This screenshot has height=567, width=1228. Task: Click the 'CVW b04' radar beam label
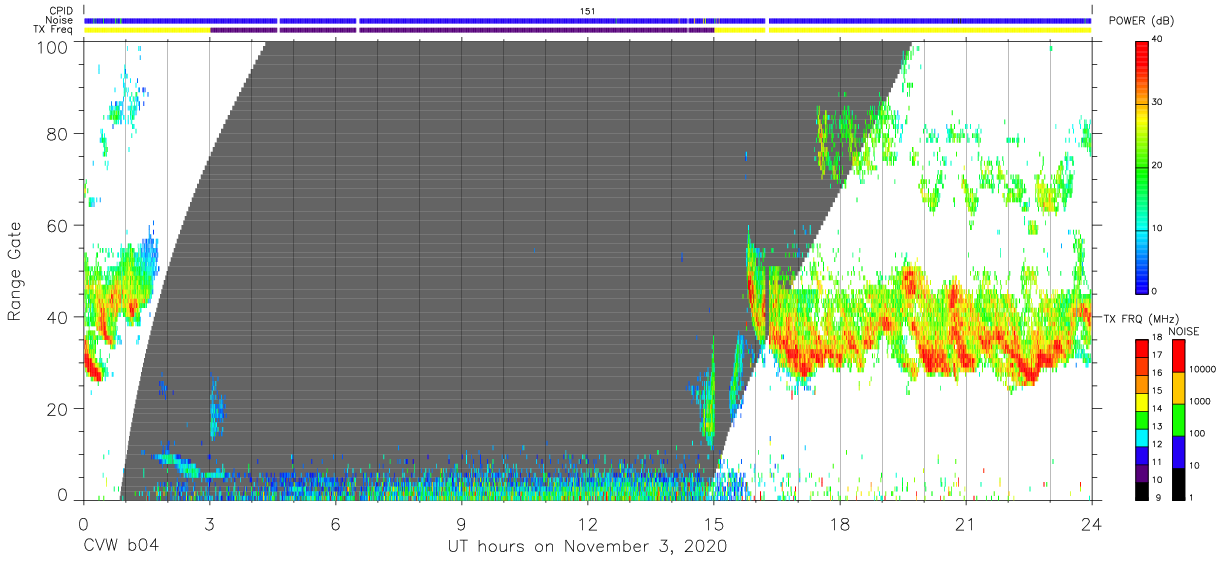point(120,546)
